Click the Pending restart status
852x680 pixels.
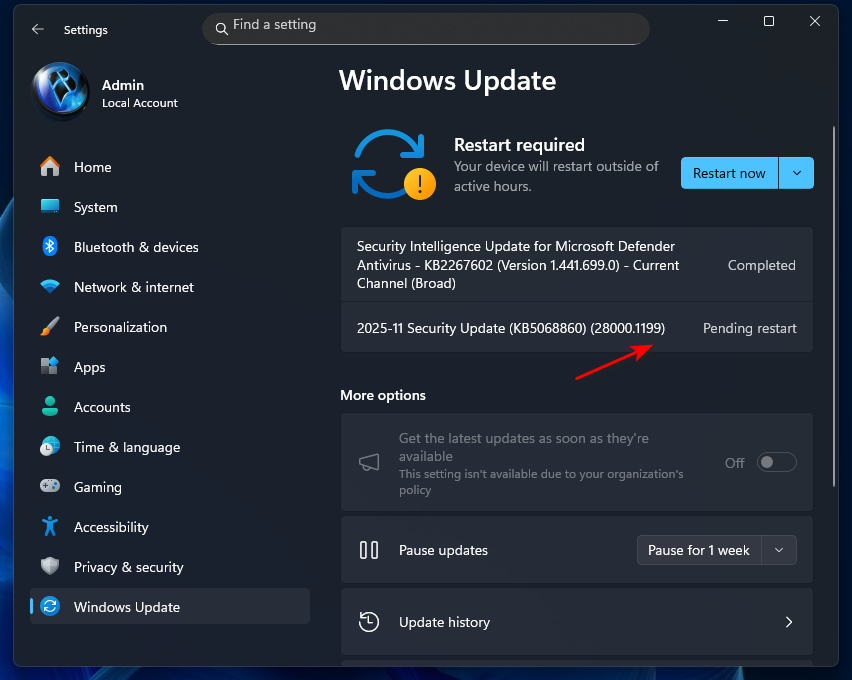point(750,328)
